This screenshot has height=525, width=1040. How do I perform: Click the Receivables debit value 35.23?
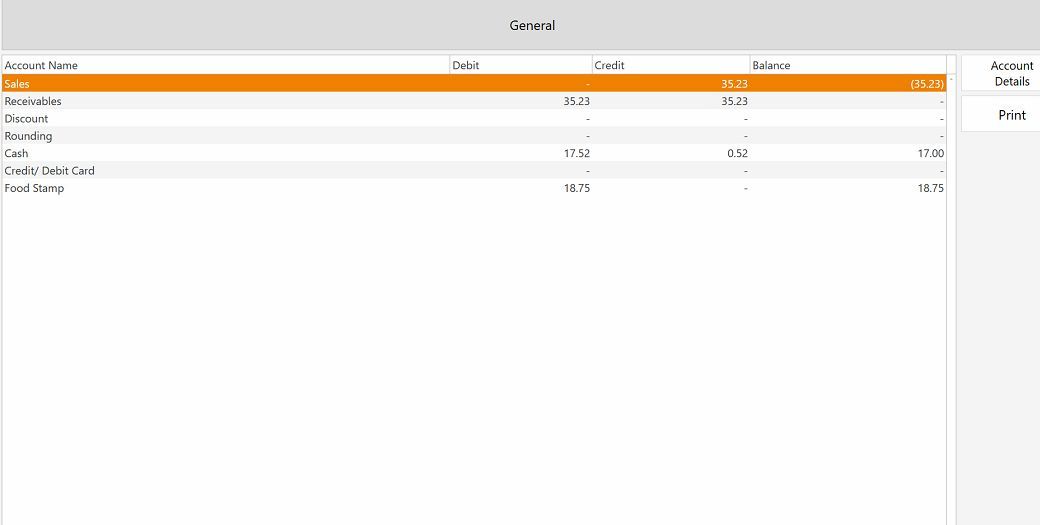pos(576,101)
